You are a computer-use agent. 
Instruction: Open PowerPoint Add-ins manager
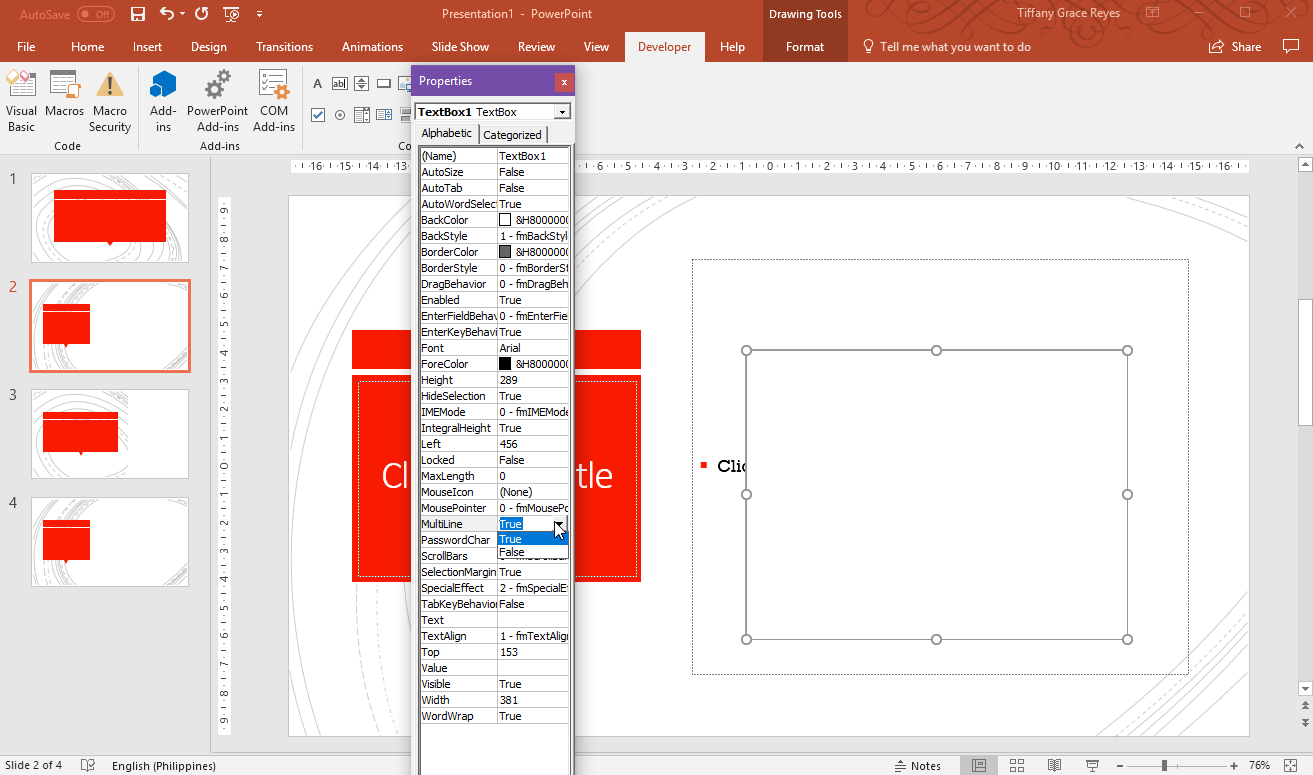point(217,100)
